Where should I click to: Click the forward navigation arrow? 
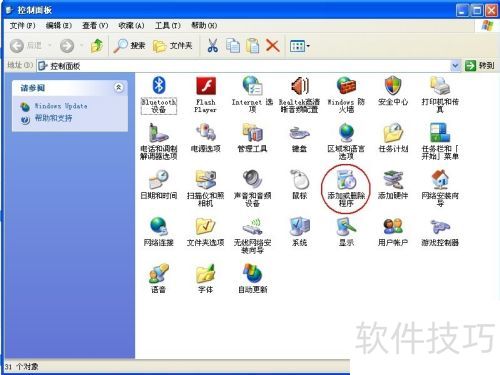[67, 46]
